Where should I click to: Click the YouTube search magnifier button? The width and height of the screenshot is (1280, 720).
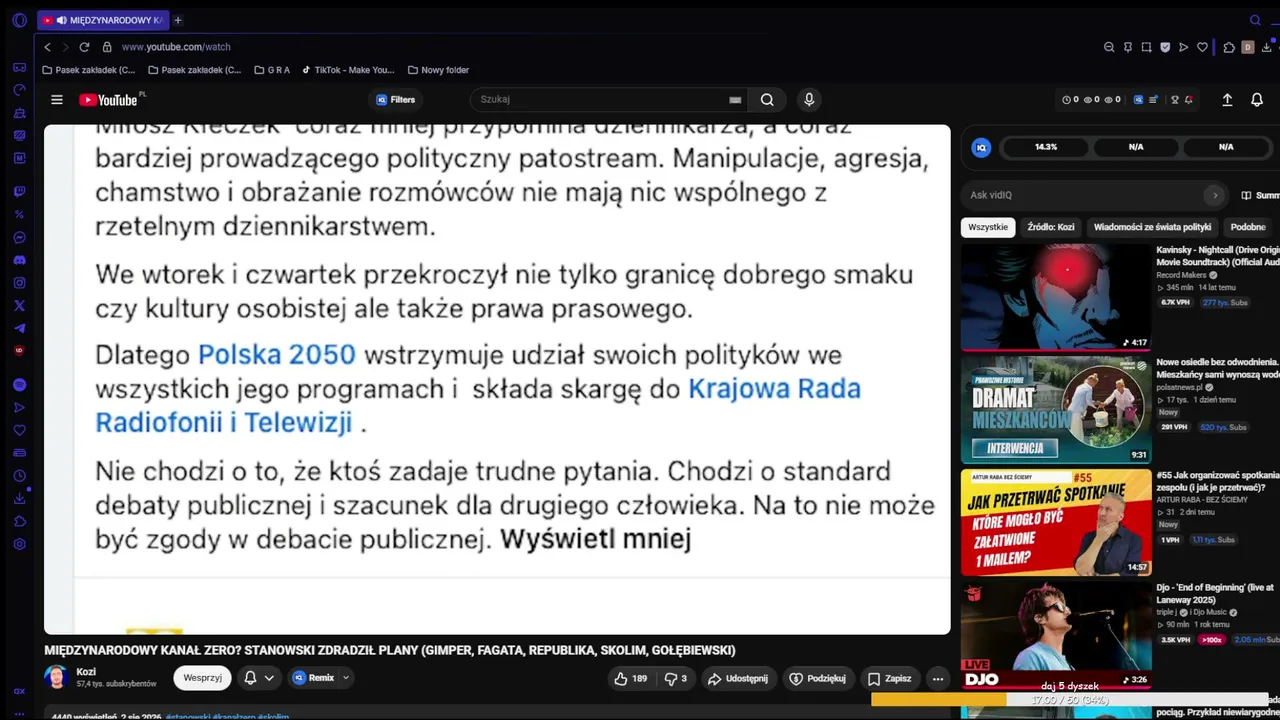point(767,100)
